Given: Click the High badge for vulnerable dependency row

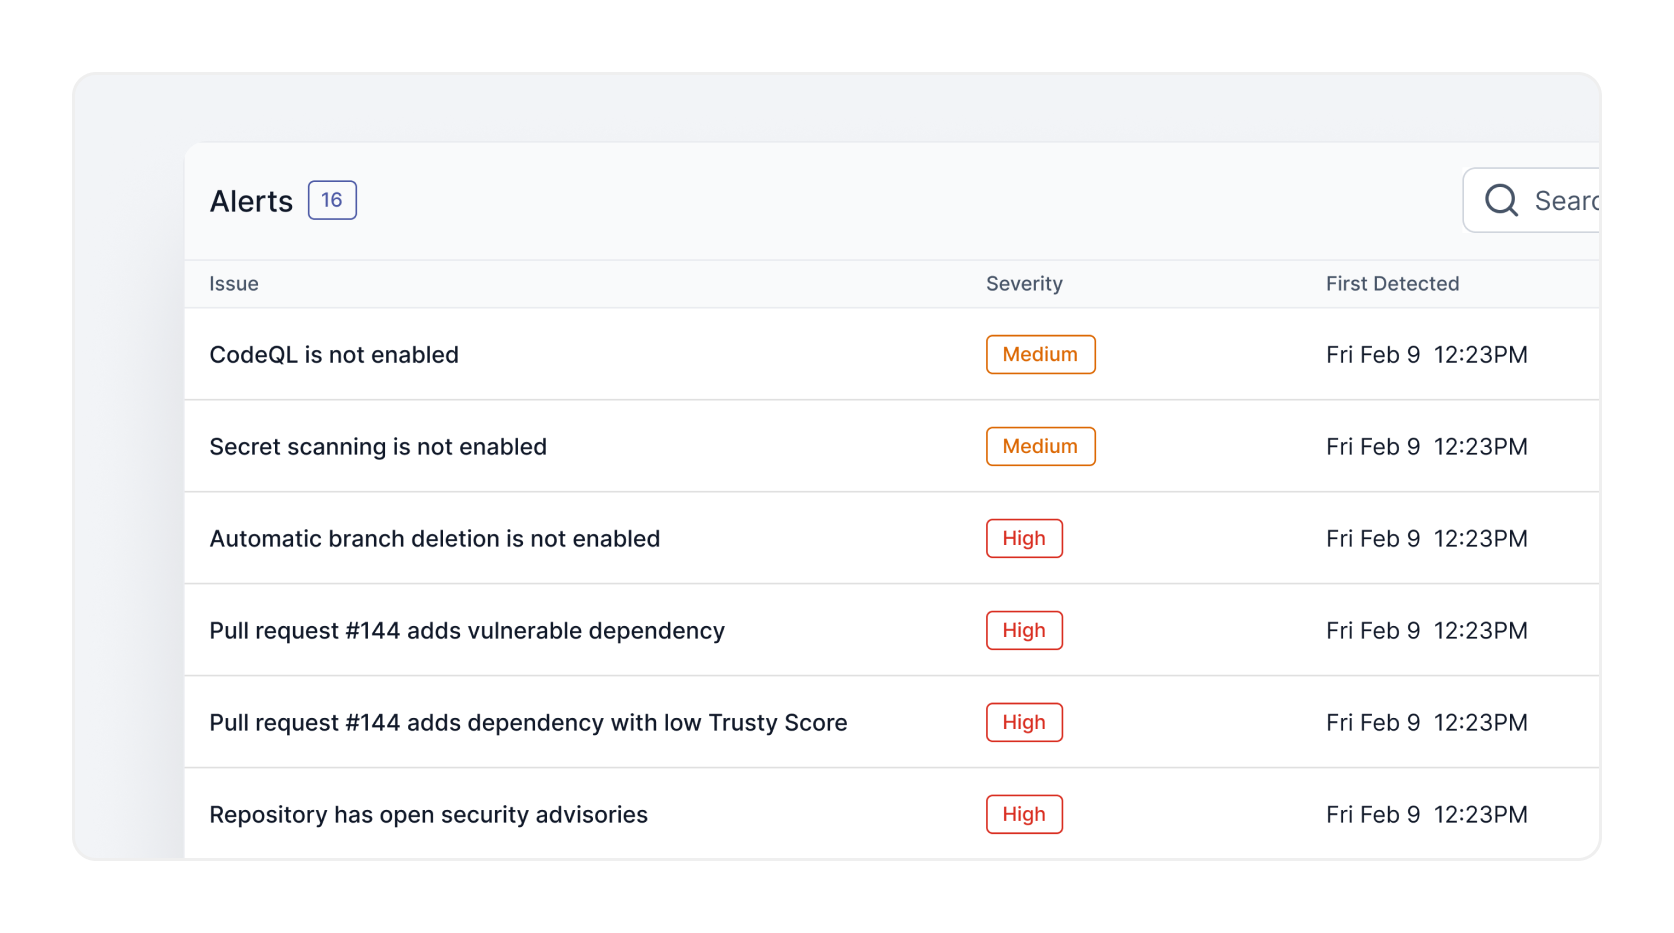Looking at the screenshot, I should tap(1024, 630).
